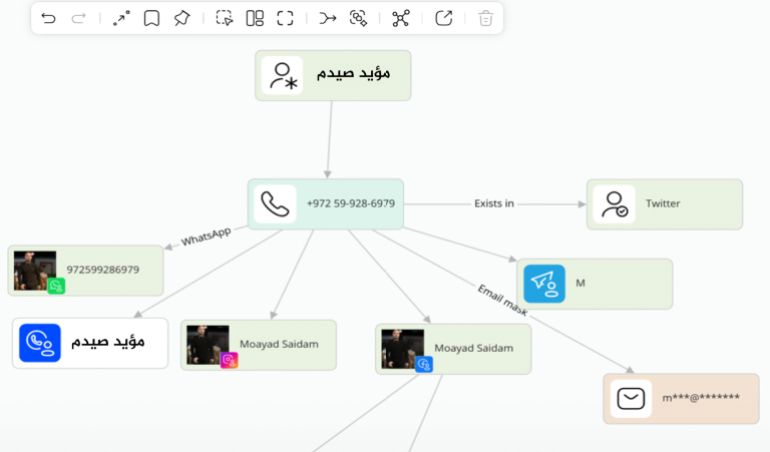Click the Instagram node photo thumbnail
The image size is (770, 452).
click(208, 344)
